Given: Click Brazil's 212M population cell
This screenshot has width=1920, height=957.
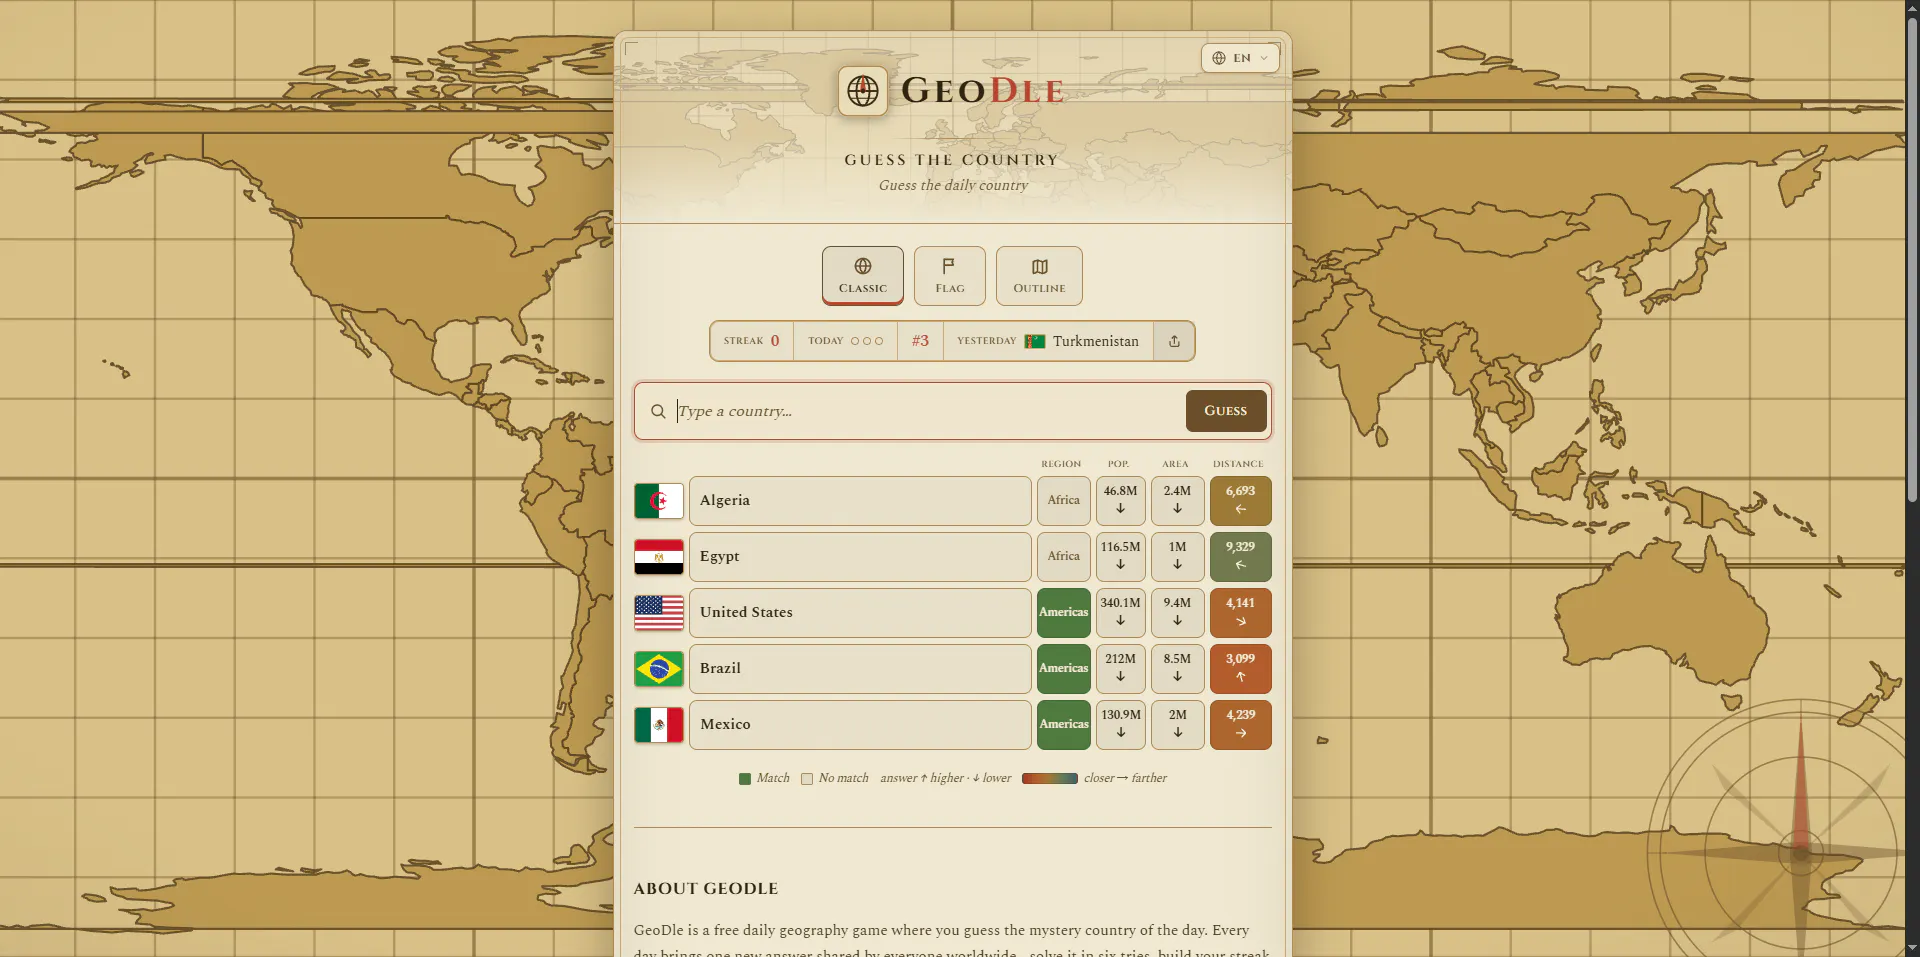Looking at the screenshot, I should [x=1121, y=669].
